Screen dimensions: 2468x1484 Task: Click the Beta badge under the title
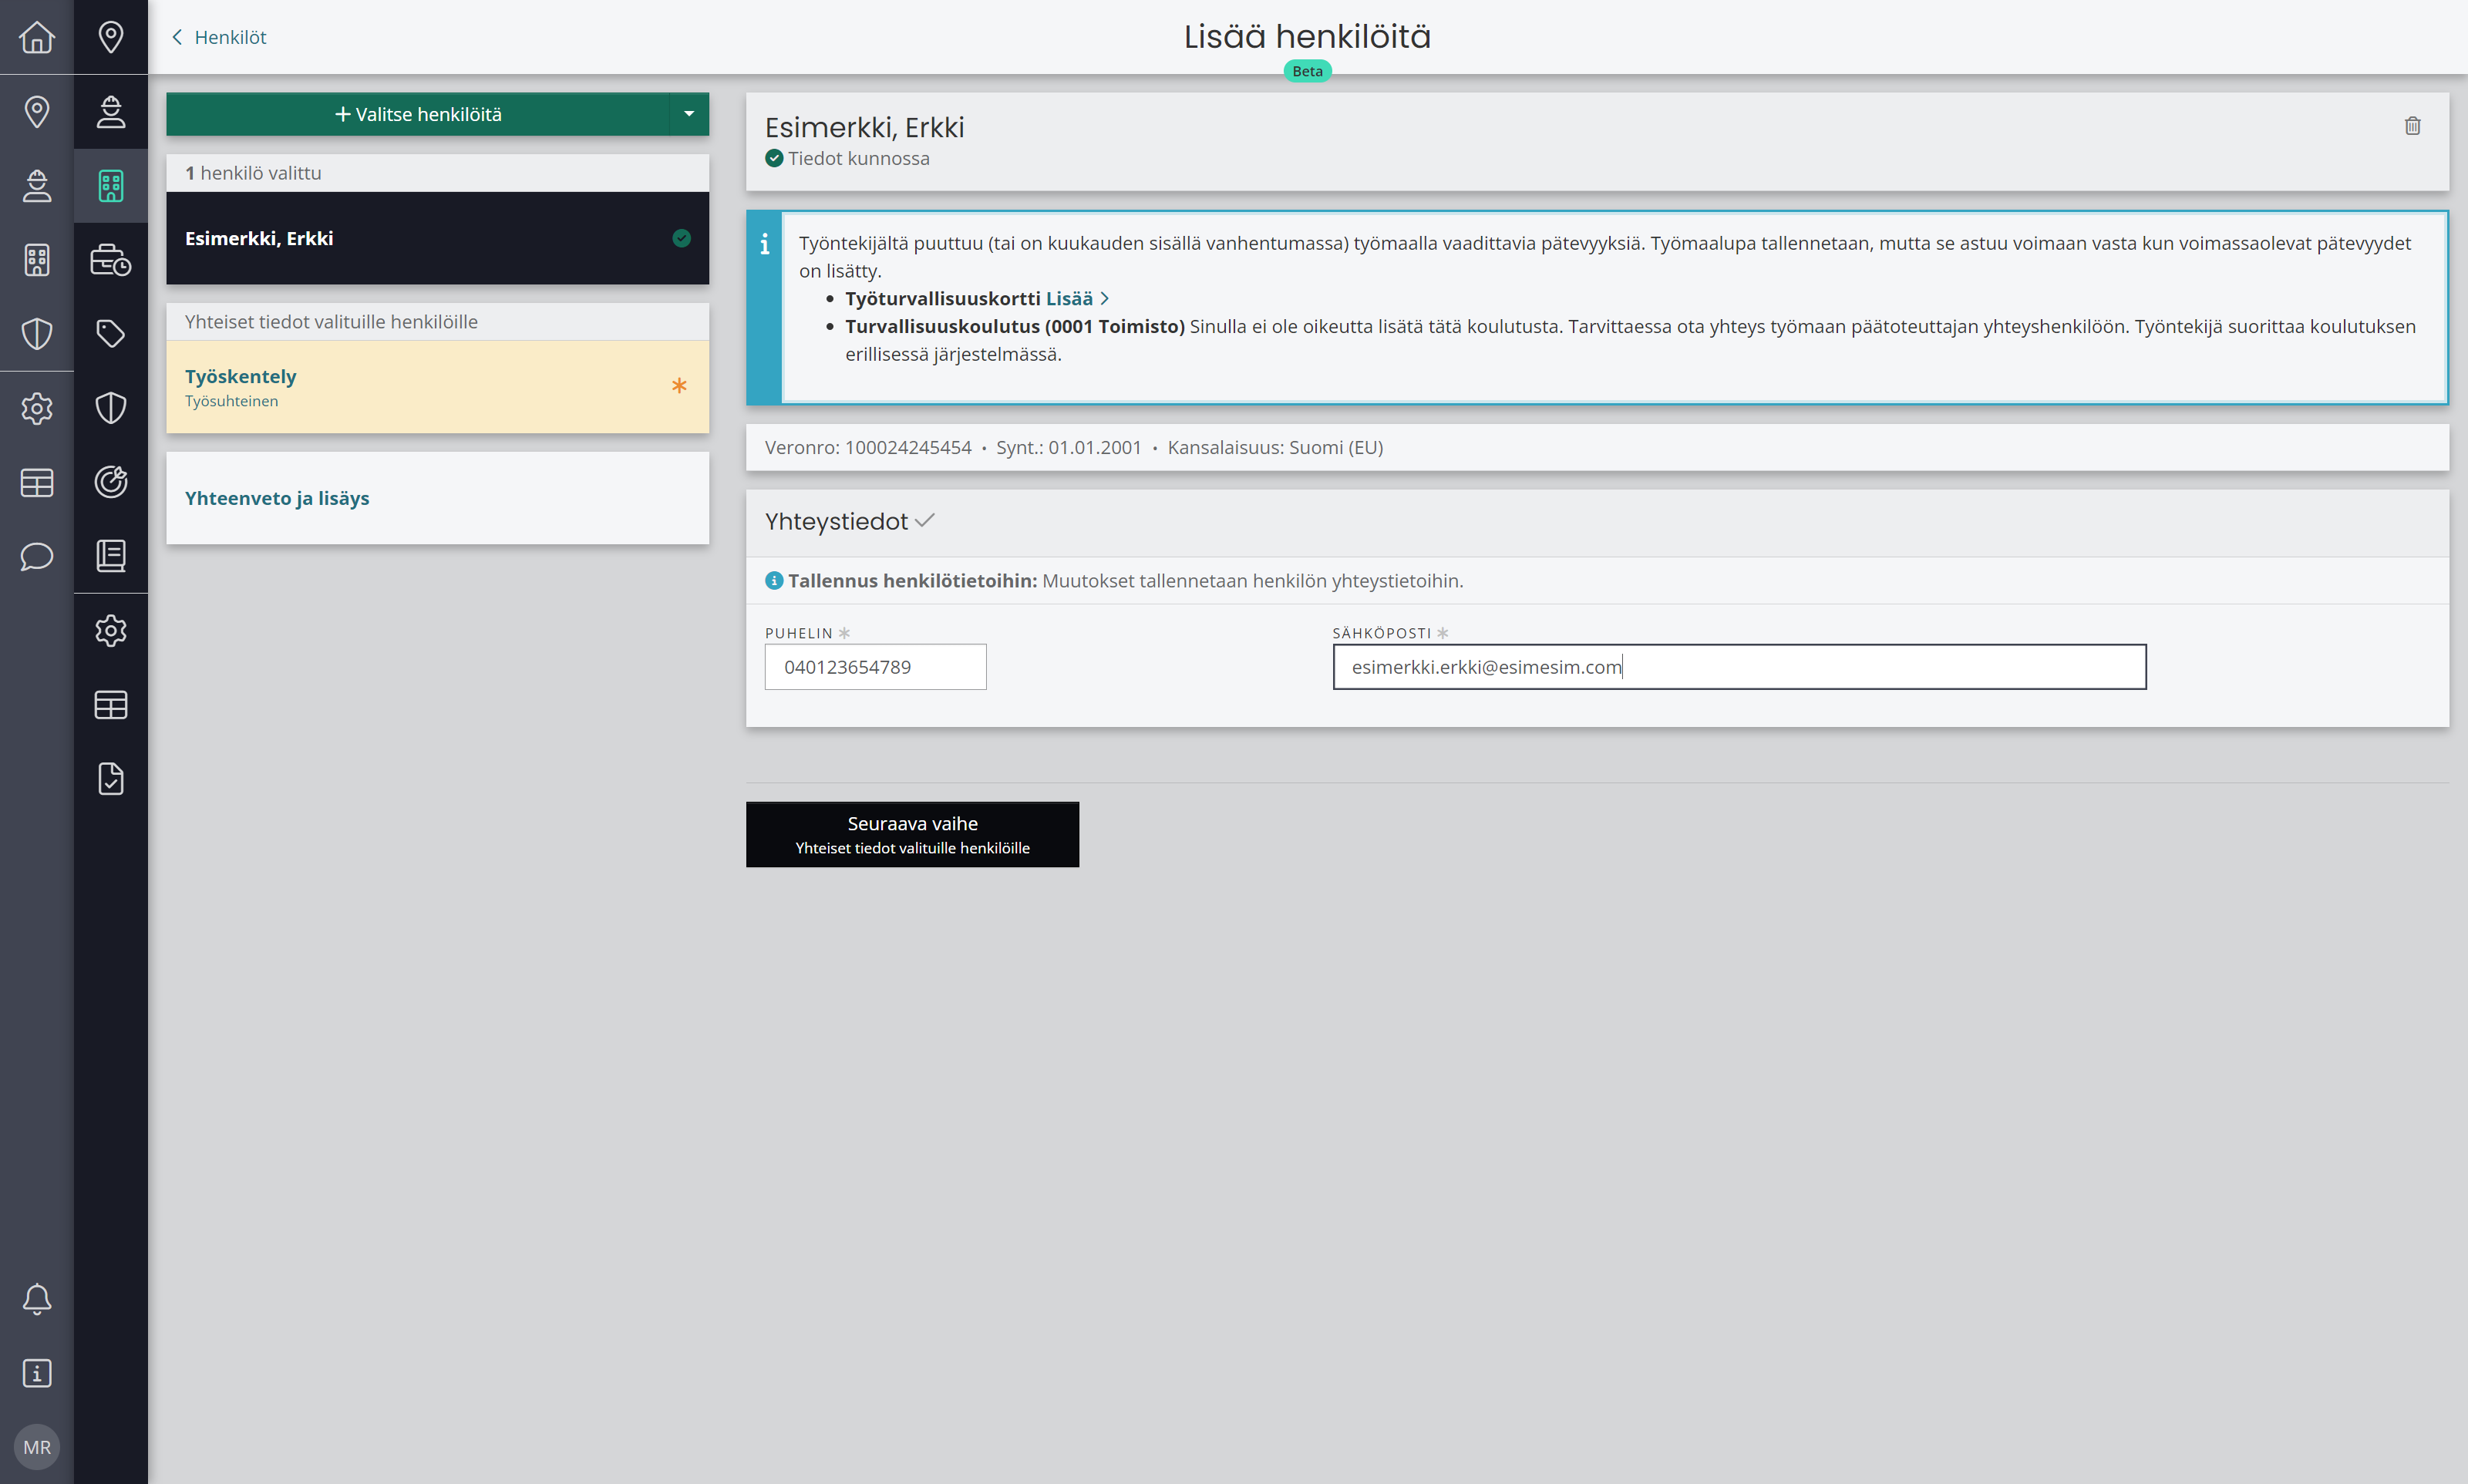click(x=1307, y=71)
